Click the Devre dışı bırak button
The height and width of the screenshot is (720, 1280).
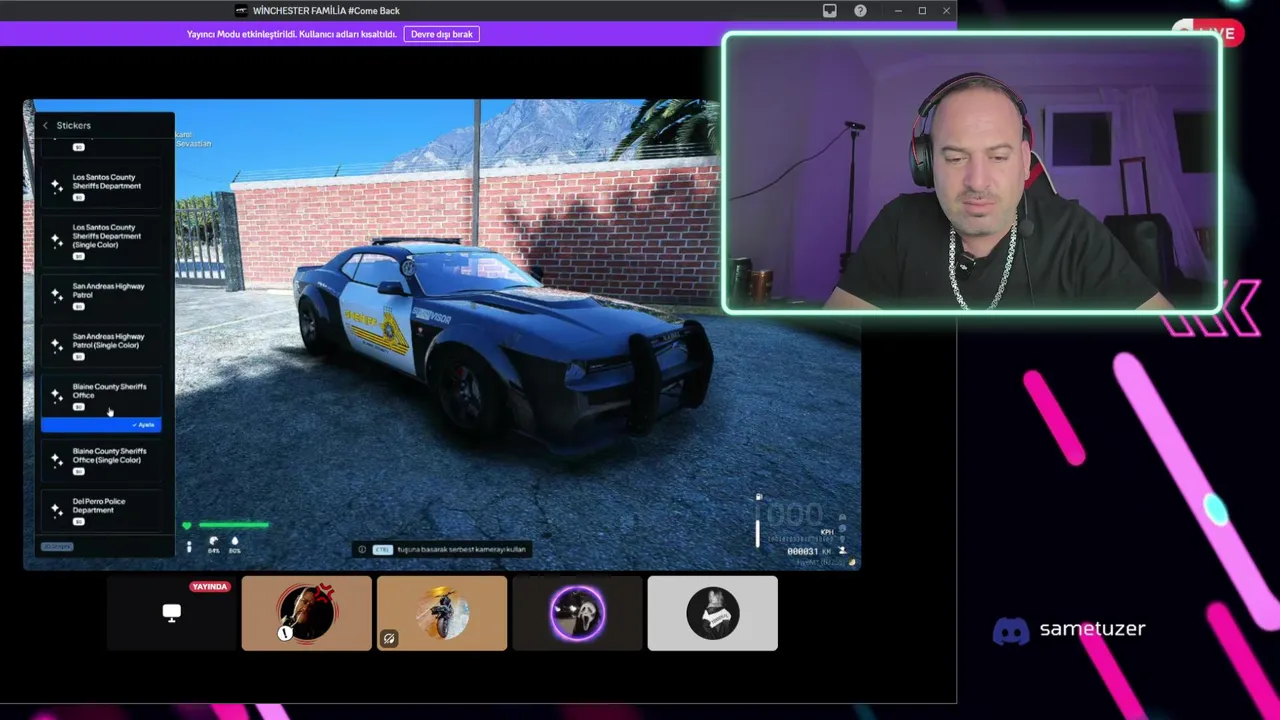coord(441,34)
